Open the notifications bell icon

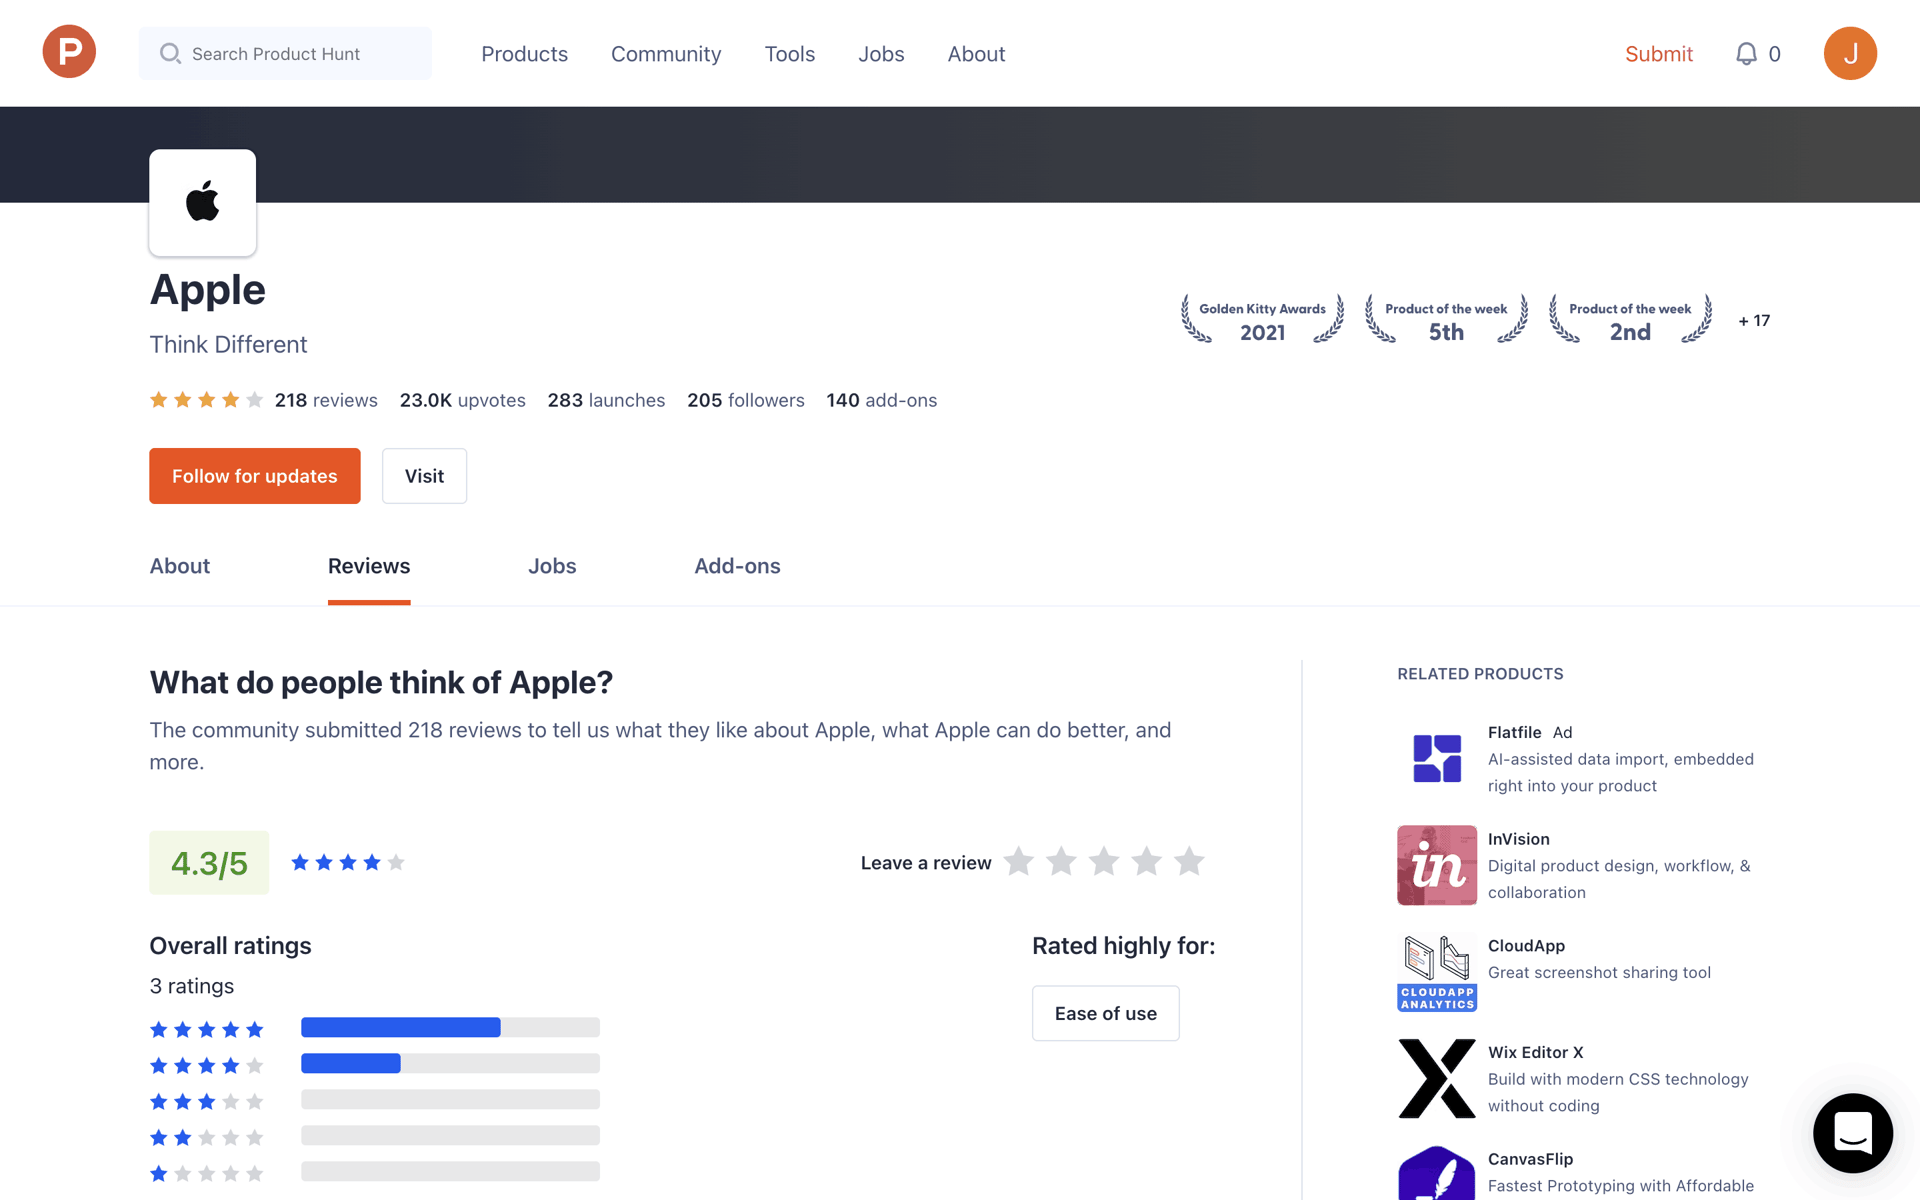tap(1746, 54)
